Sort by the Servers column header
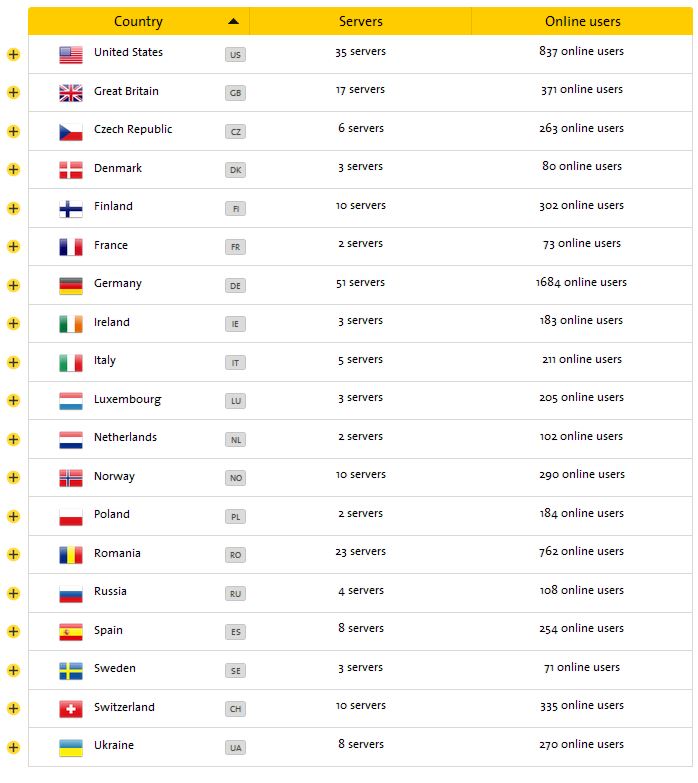The image size is (698, 783). click(x=360, y=21)
